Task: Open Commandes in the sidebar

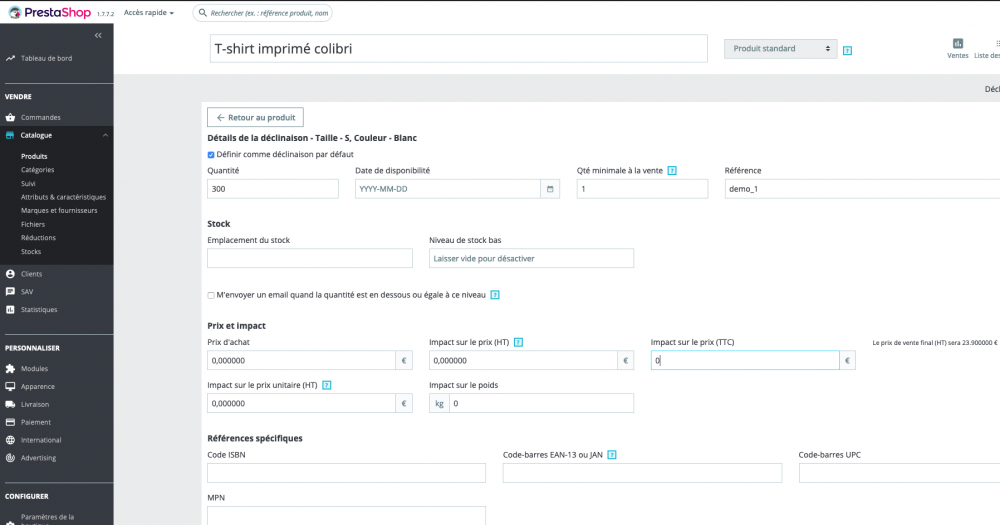Action: click(x=41, y=117)
